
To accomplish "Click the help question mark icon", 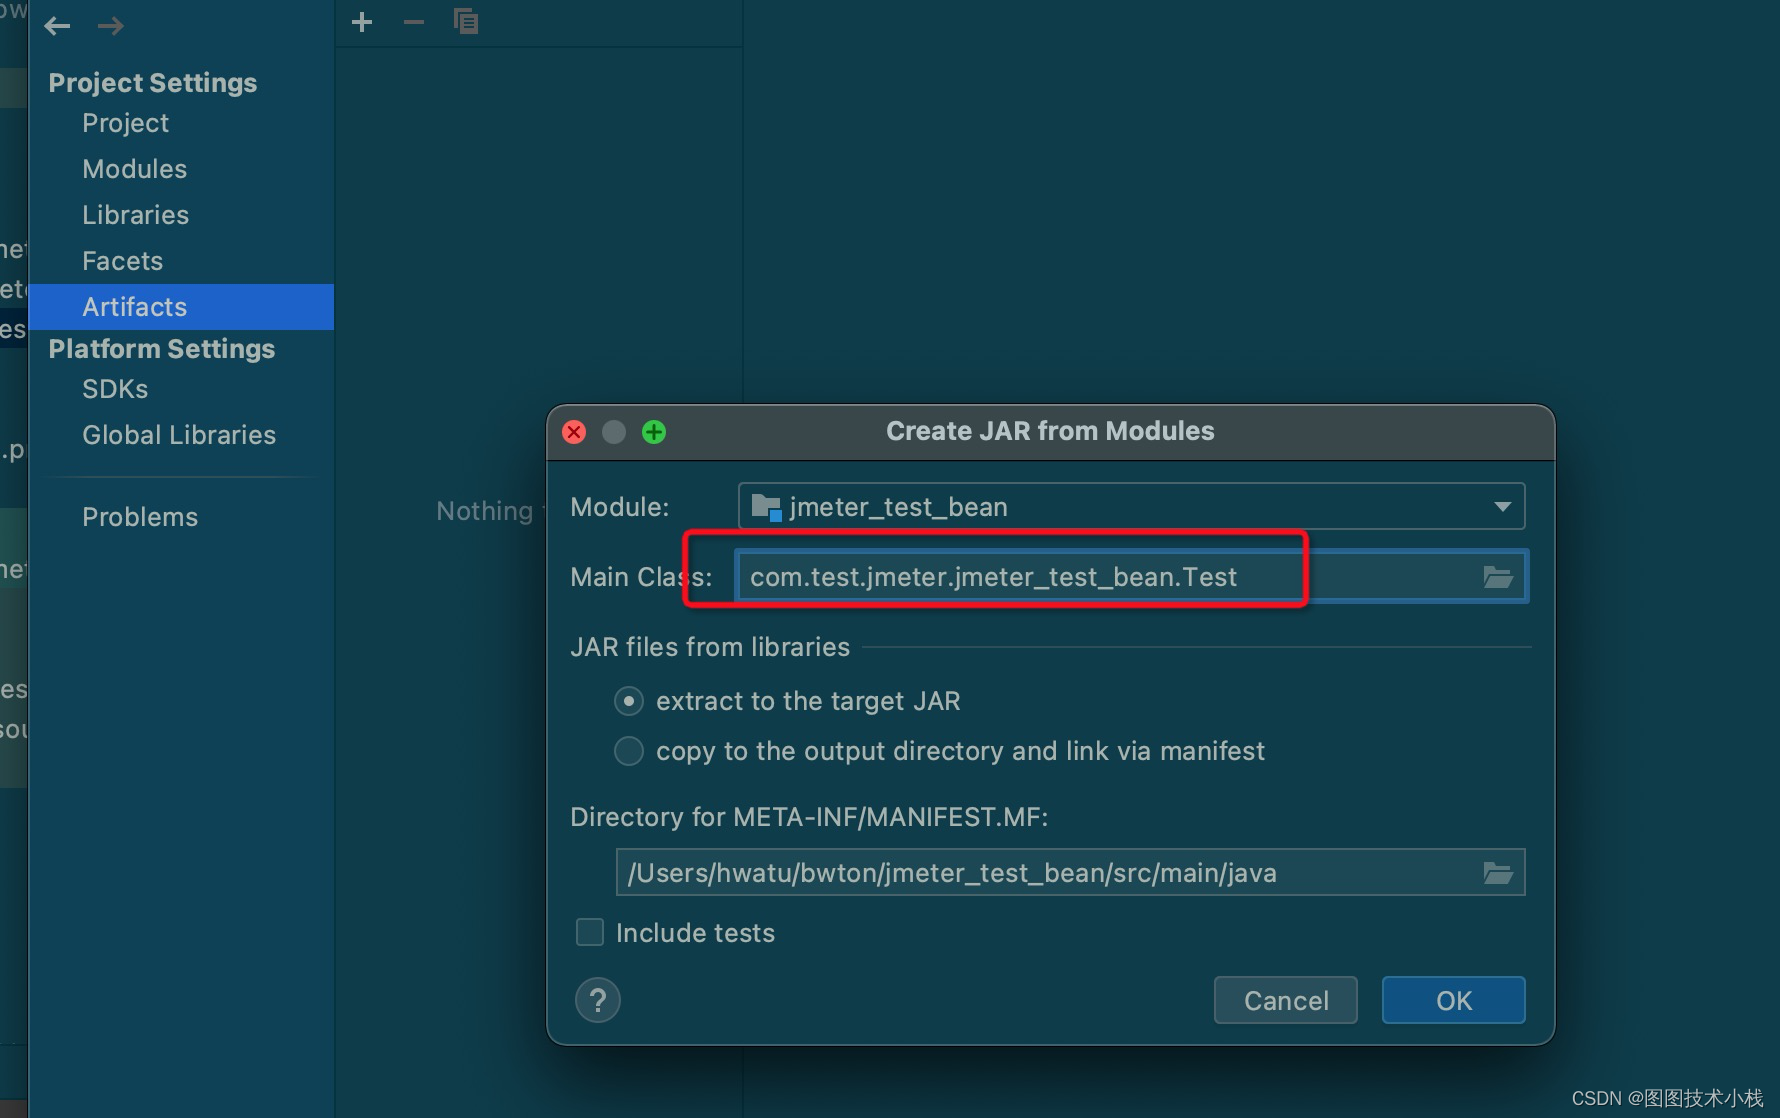I will 597,1000.
